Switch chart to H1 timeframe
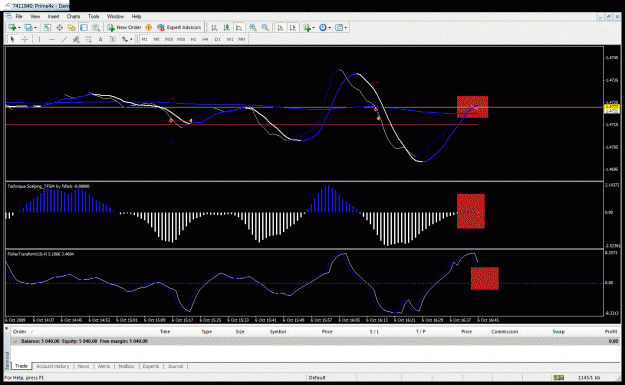 point(193,39)
